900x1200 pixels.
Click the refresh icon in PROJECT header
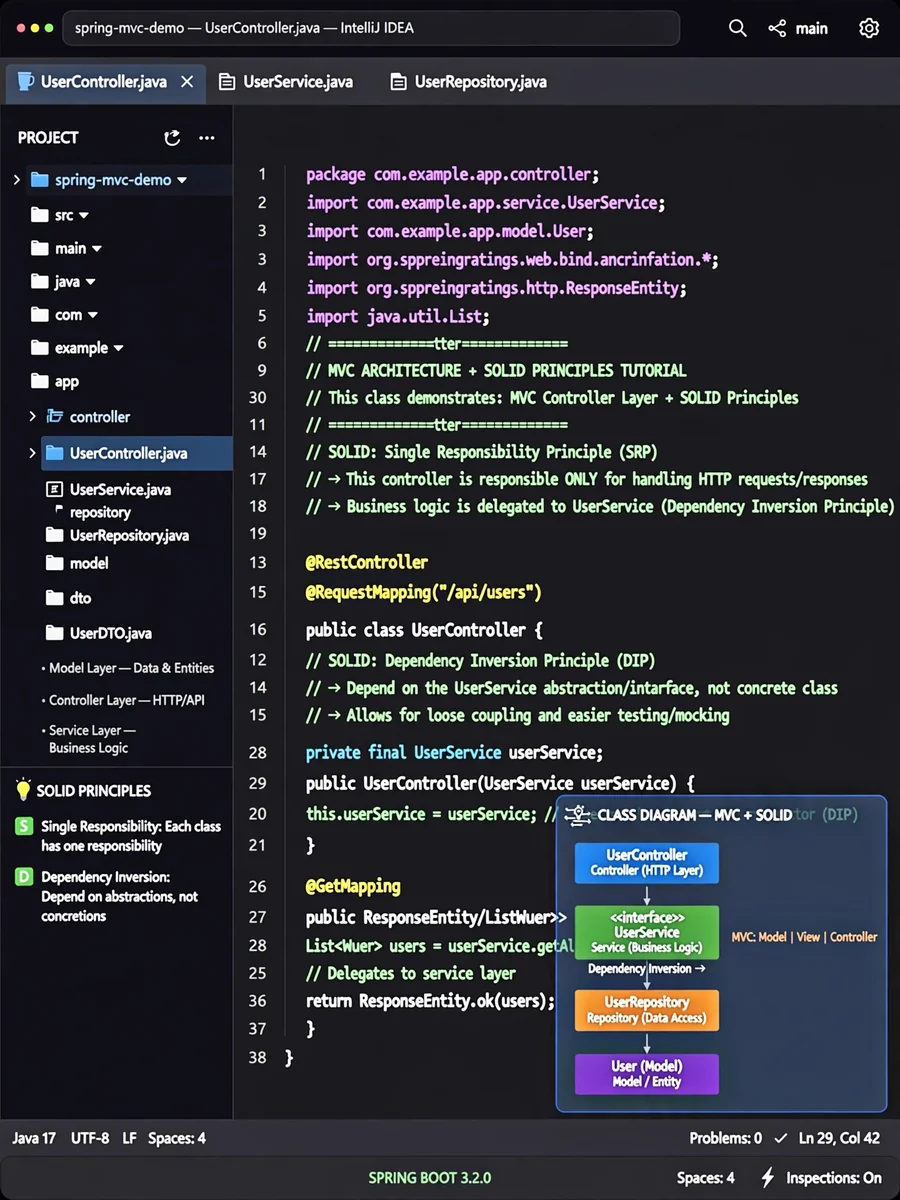(172, 138)
